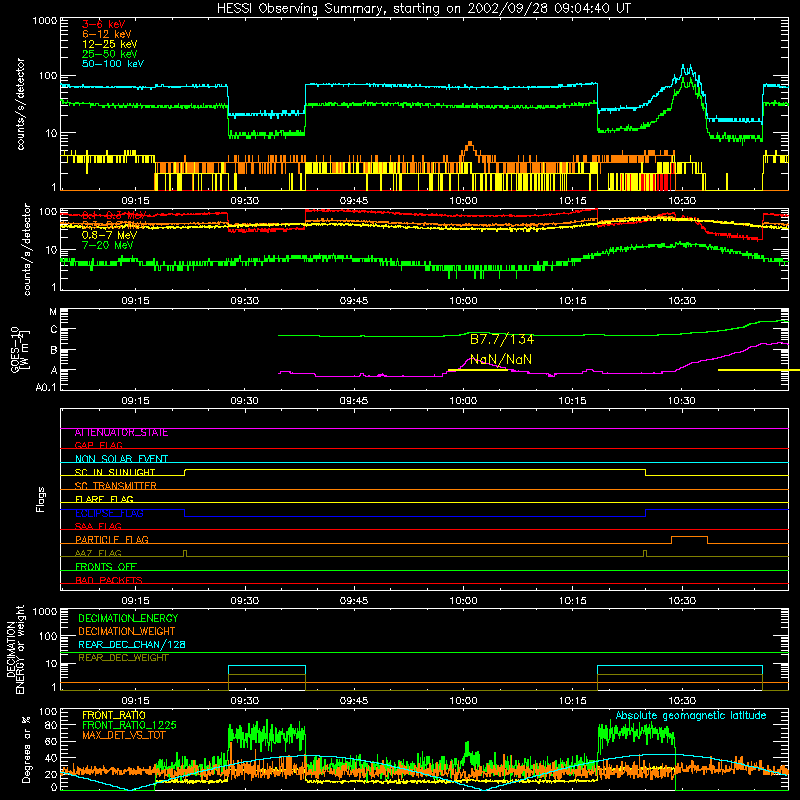Click the cyan 50-100 keV peak near 10:30
The height and width of the screenshot is (800, 800).
point(687,71)
